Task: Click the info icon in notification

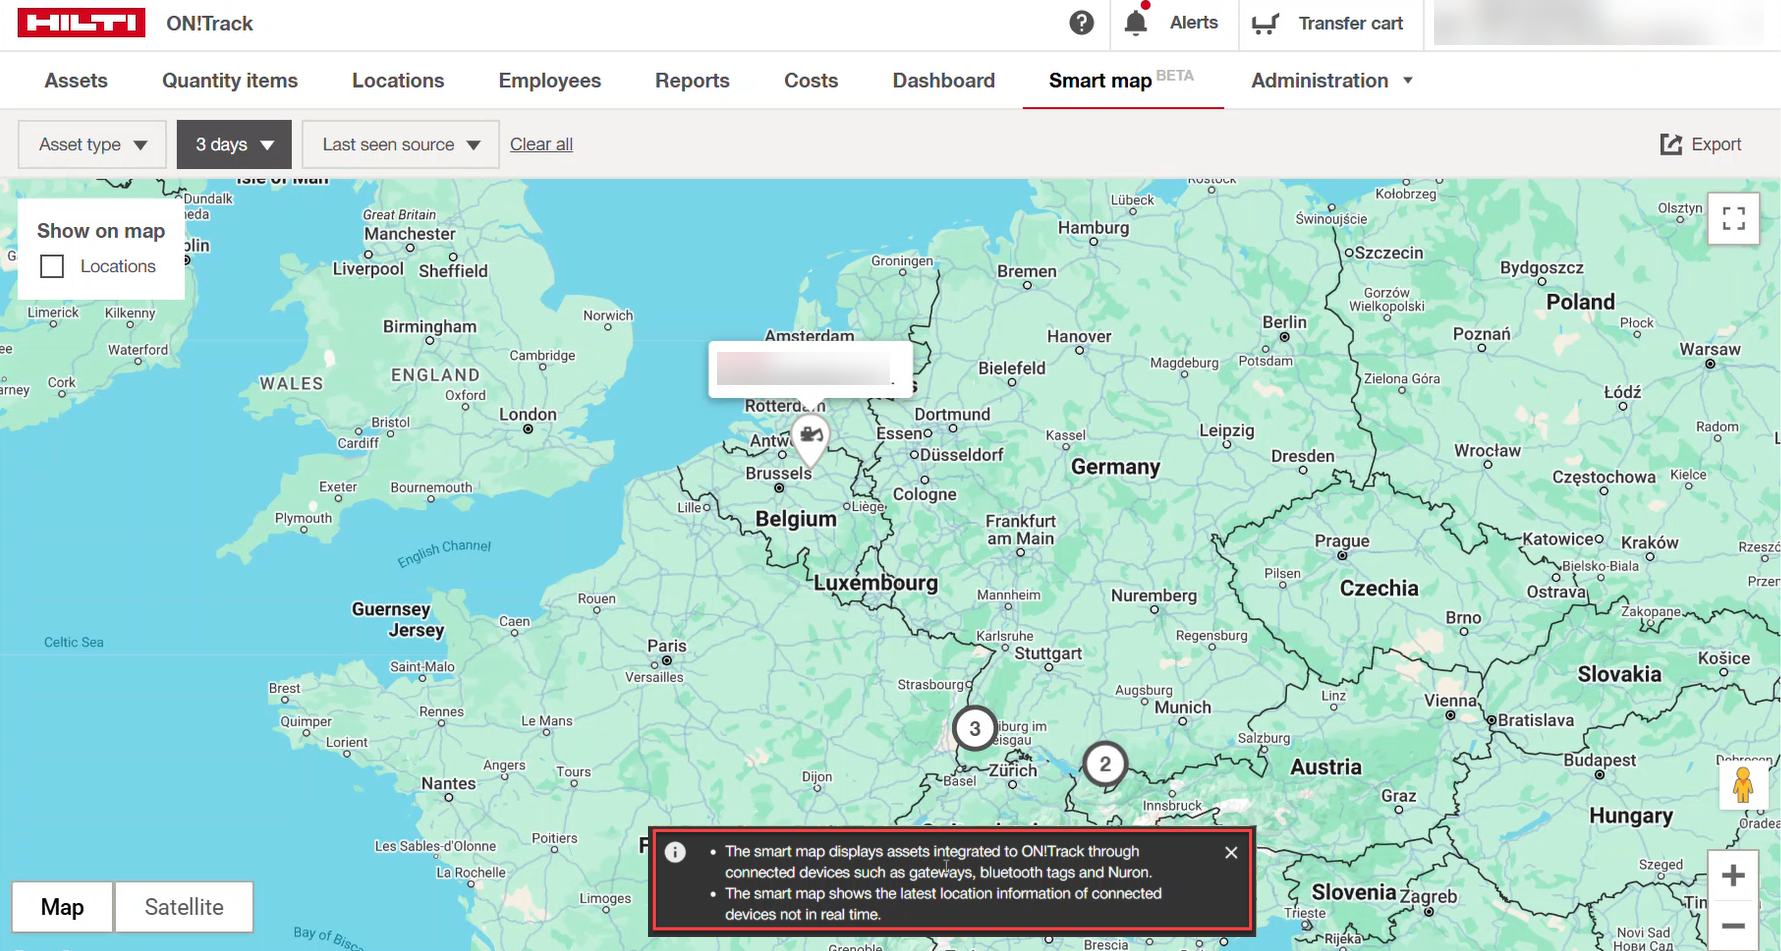Action: click(676, 852)
